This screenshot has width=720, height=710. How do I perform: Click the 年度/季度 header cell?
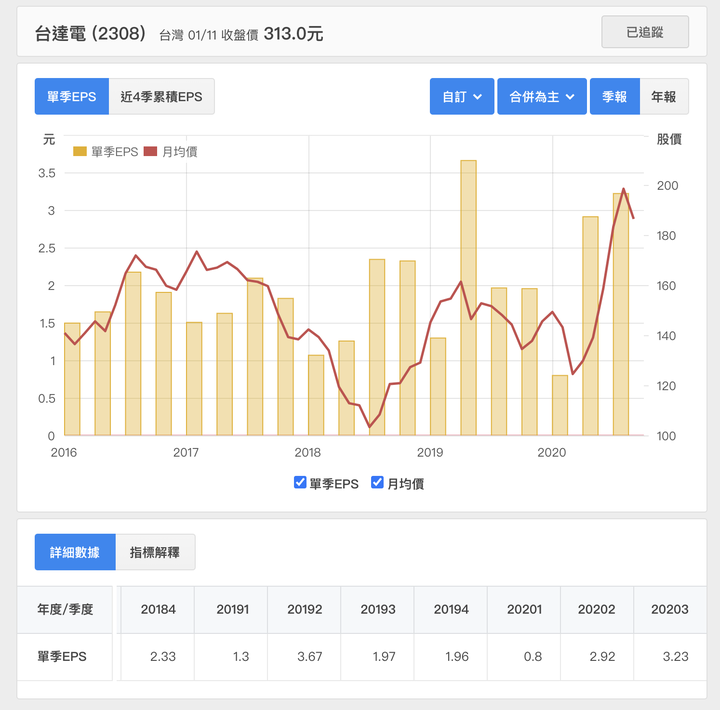(x=65, y=609)
